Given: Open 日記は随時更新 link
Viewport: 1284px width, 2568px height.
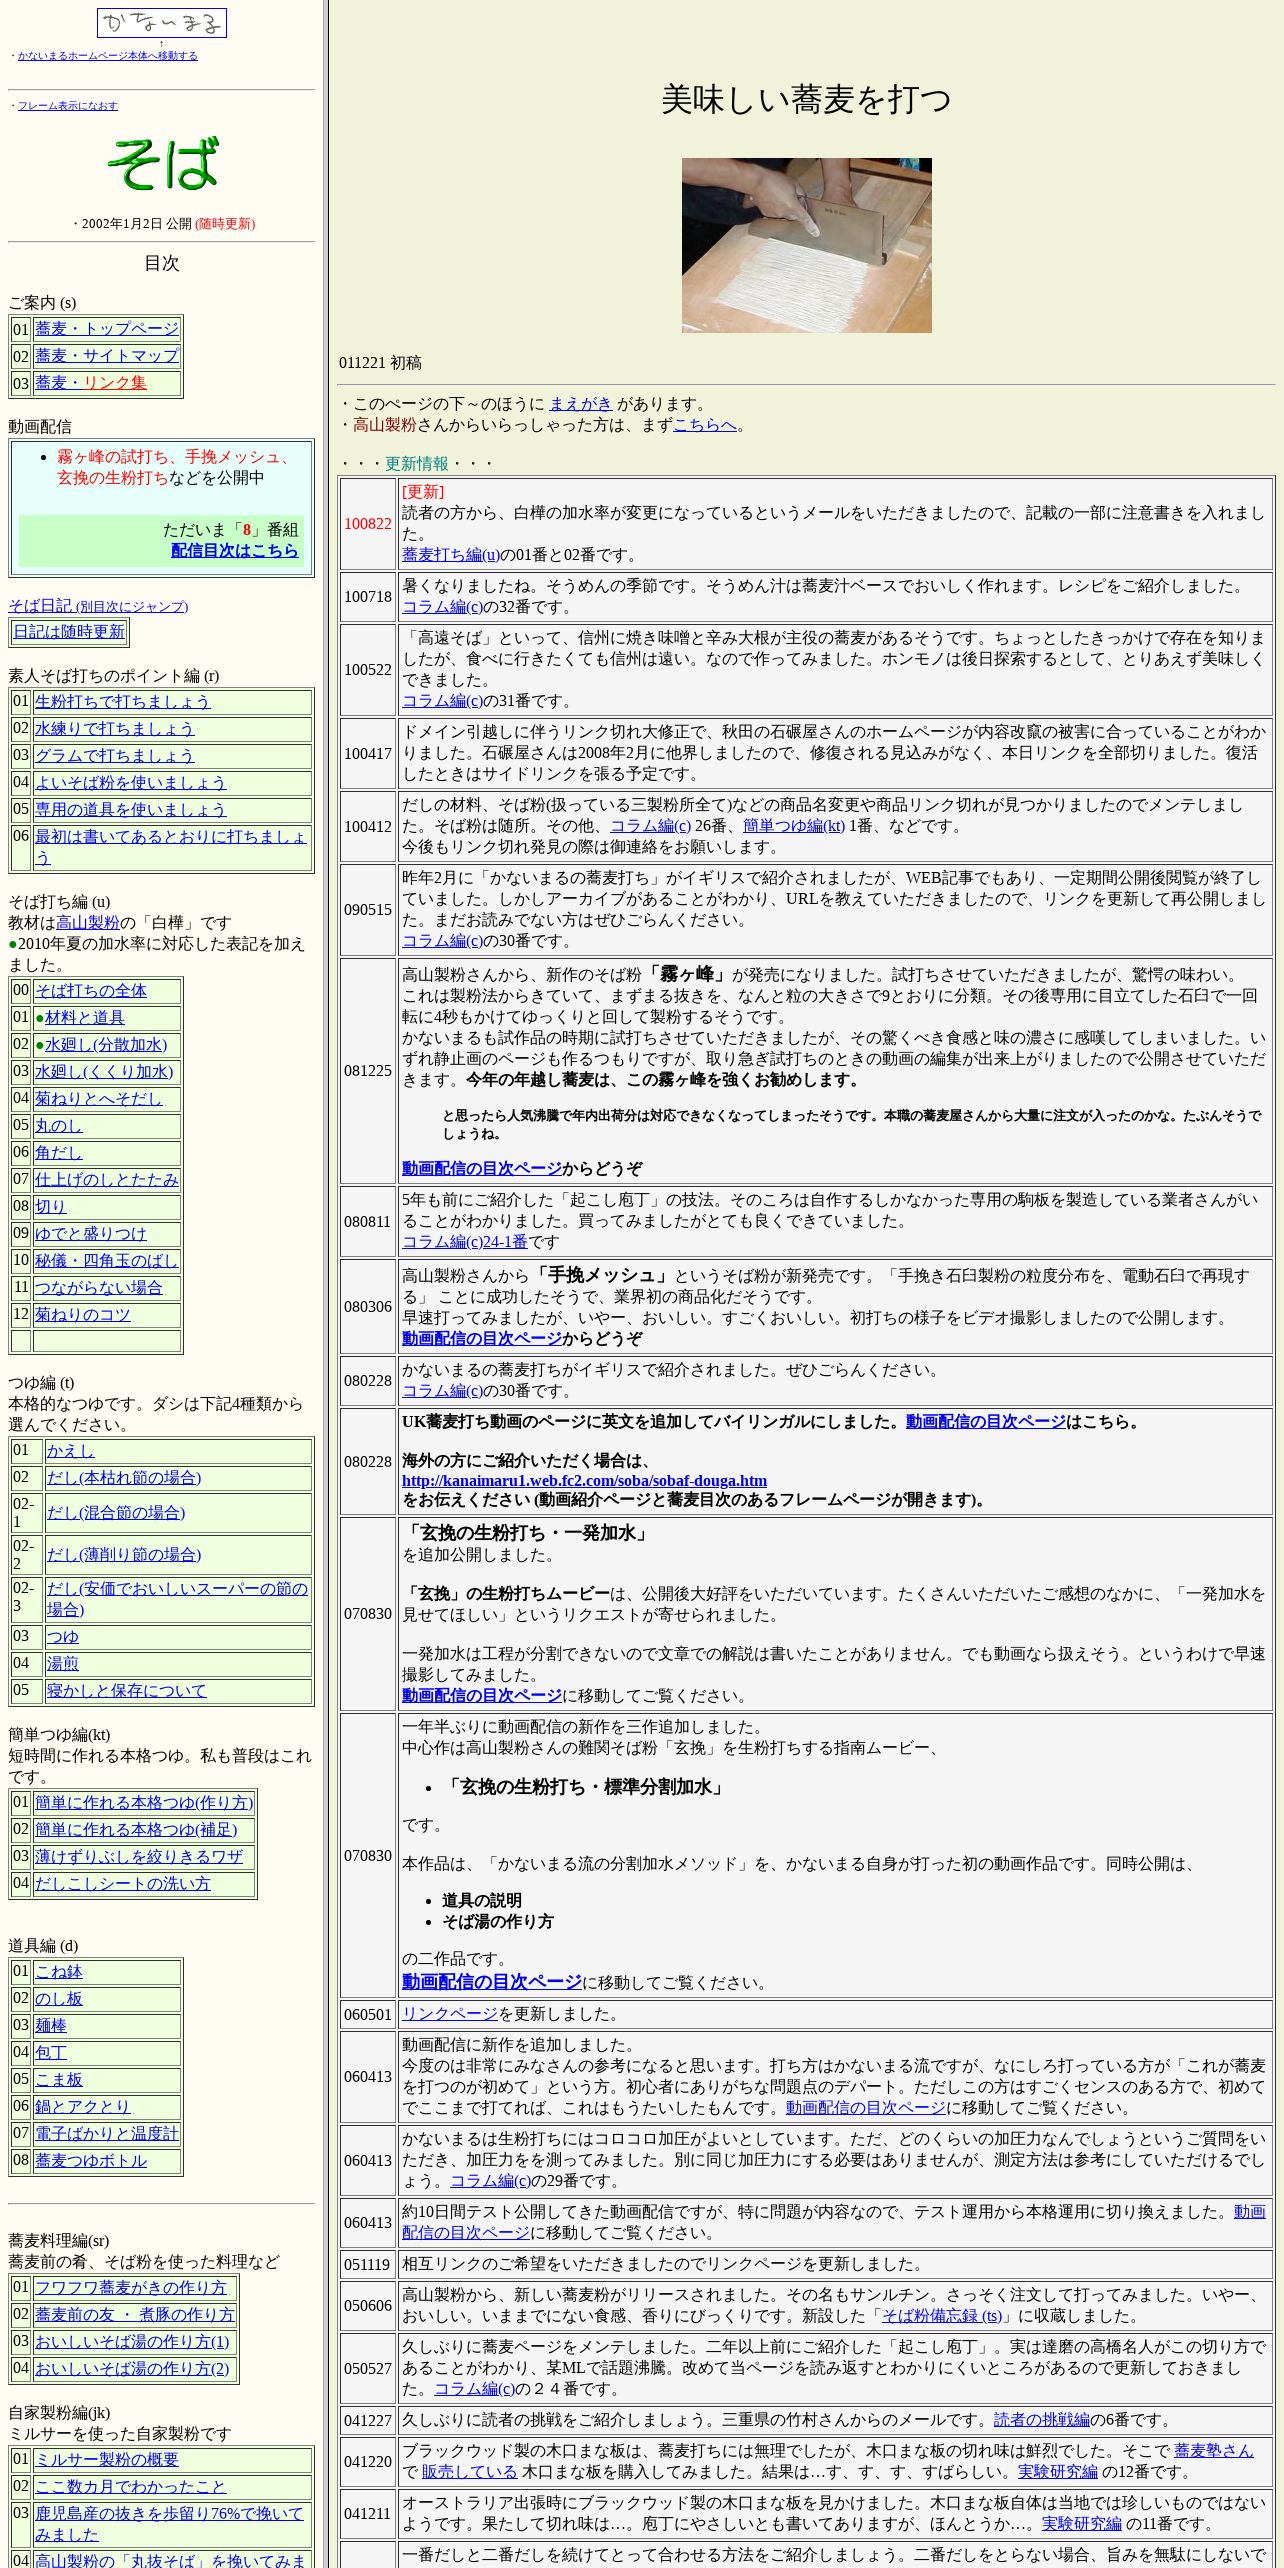Looking at the screenshot, I should 69,632.
